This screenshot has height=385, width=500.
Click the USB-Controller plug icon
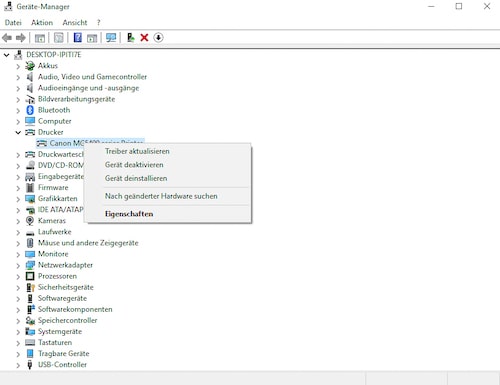pos(30,365)
